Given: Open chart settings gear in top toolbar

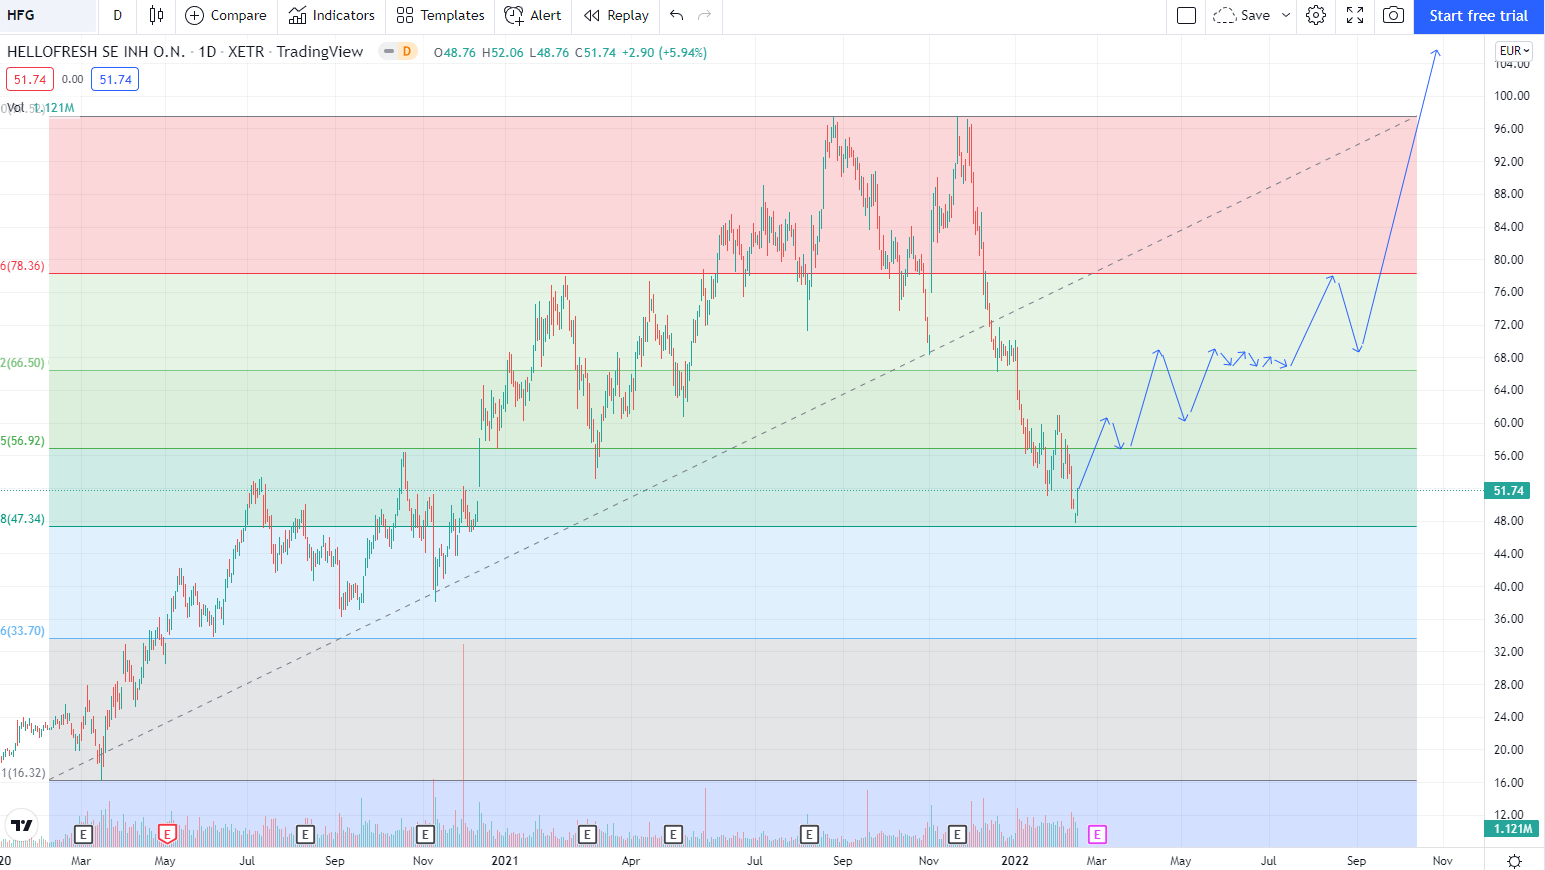Looking at the screenshot, I should 1316,16.
